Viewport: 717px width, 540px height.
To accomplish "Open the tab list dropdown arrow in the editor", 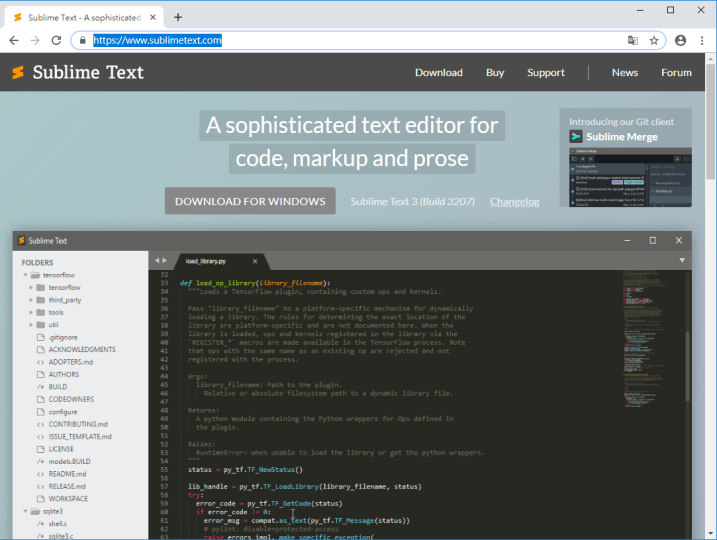I will click(x=683, y=260).
